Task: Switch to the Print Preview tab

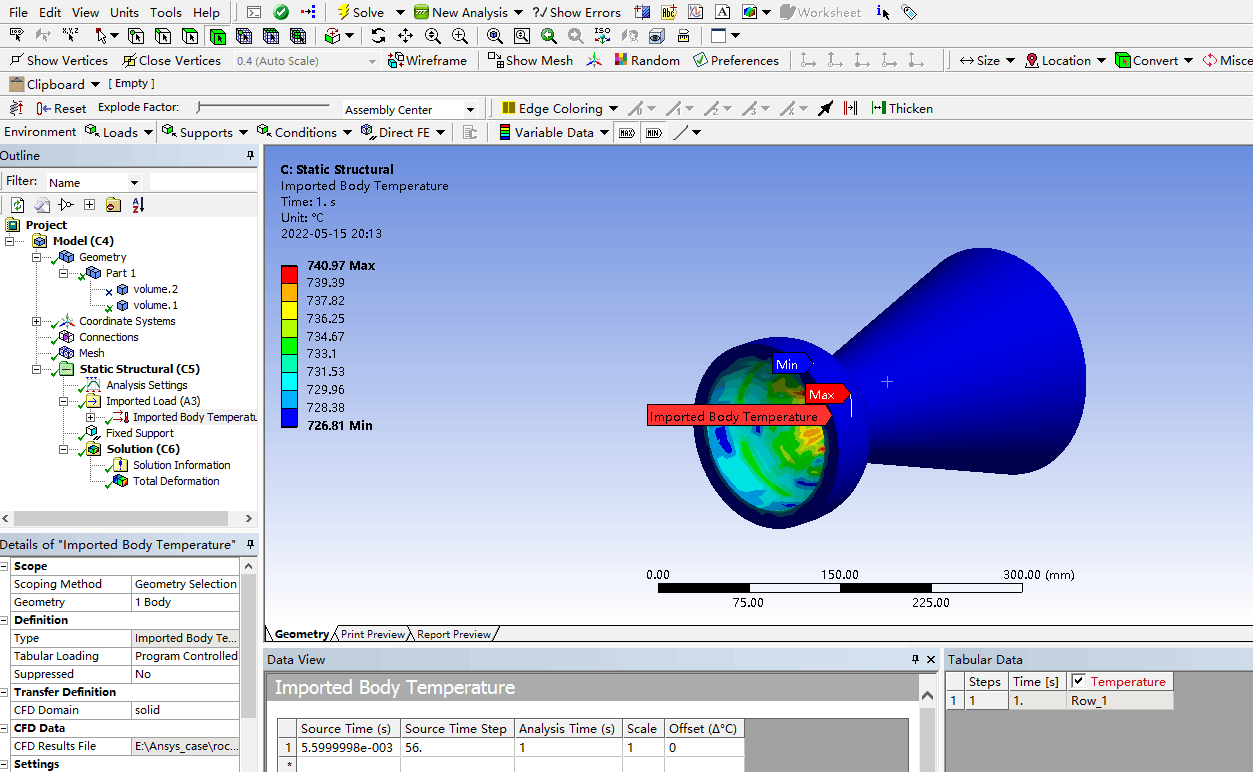Action: pyautogui.click(x=372, y=634)
